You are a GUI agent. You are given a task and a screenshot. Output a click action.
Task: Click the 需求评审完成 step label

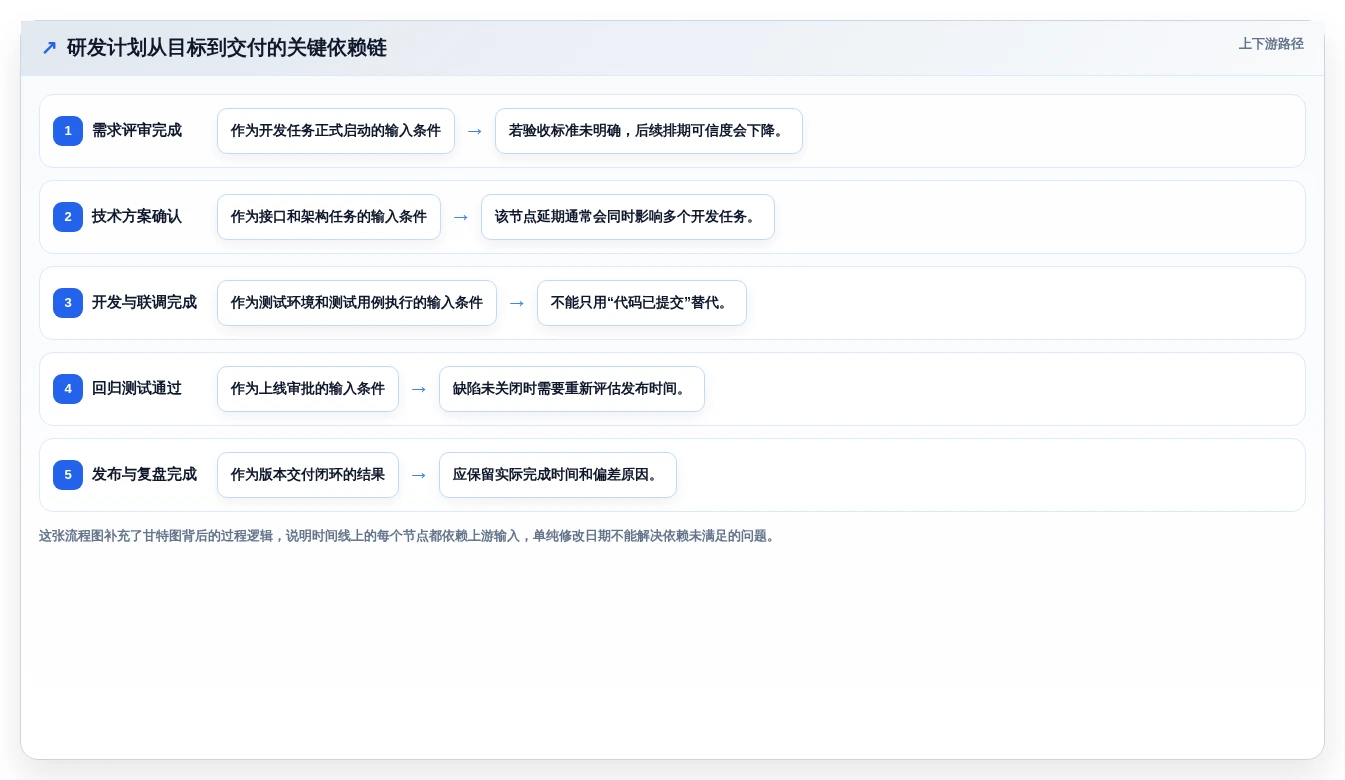[137, 131]
